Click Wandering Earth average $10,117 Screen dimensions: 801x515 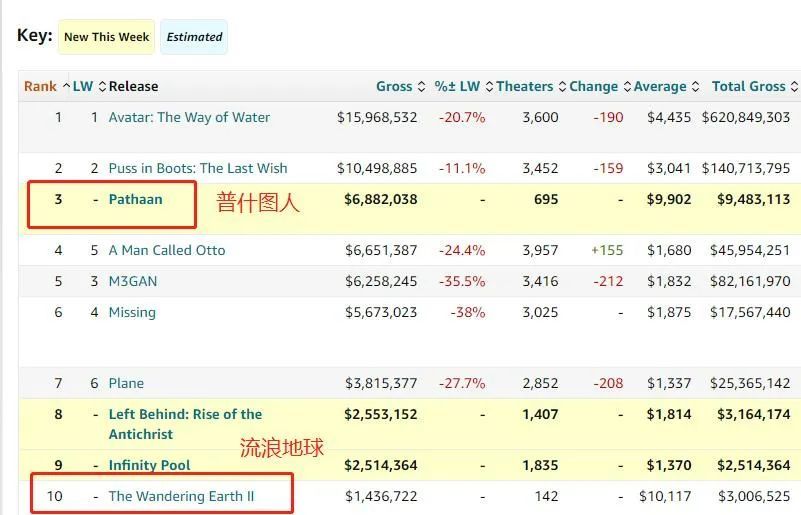point(665,496)
